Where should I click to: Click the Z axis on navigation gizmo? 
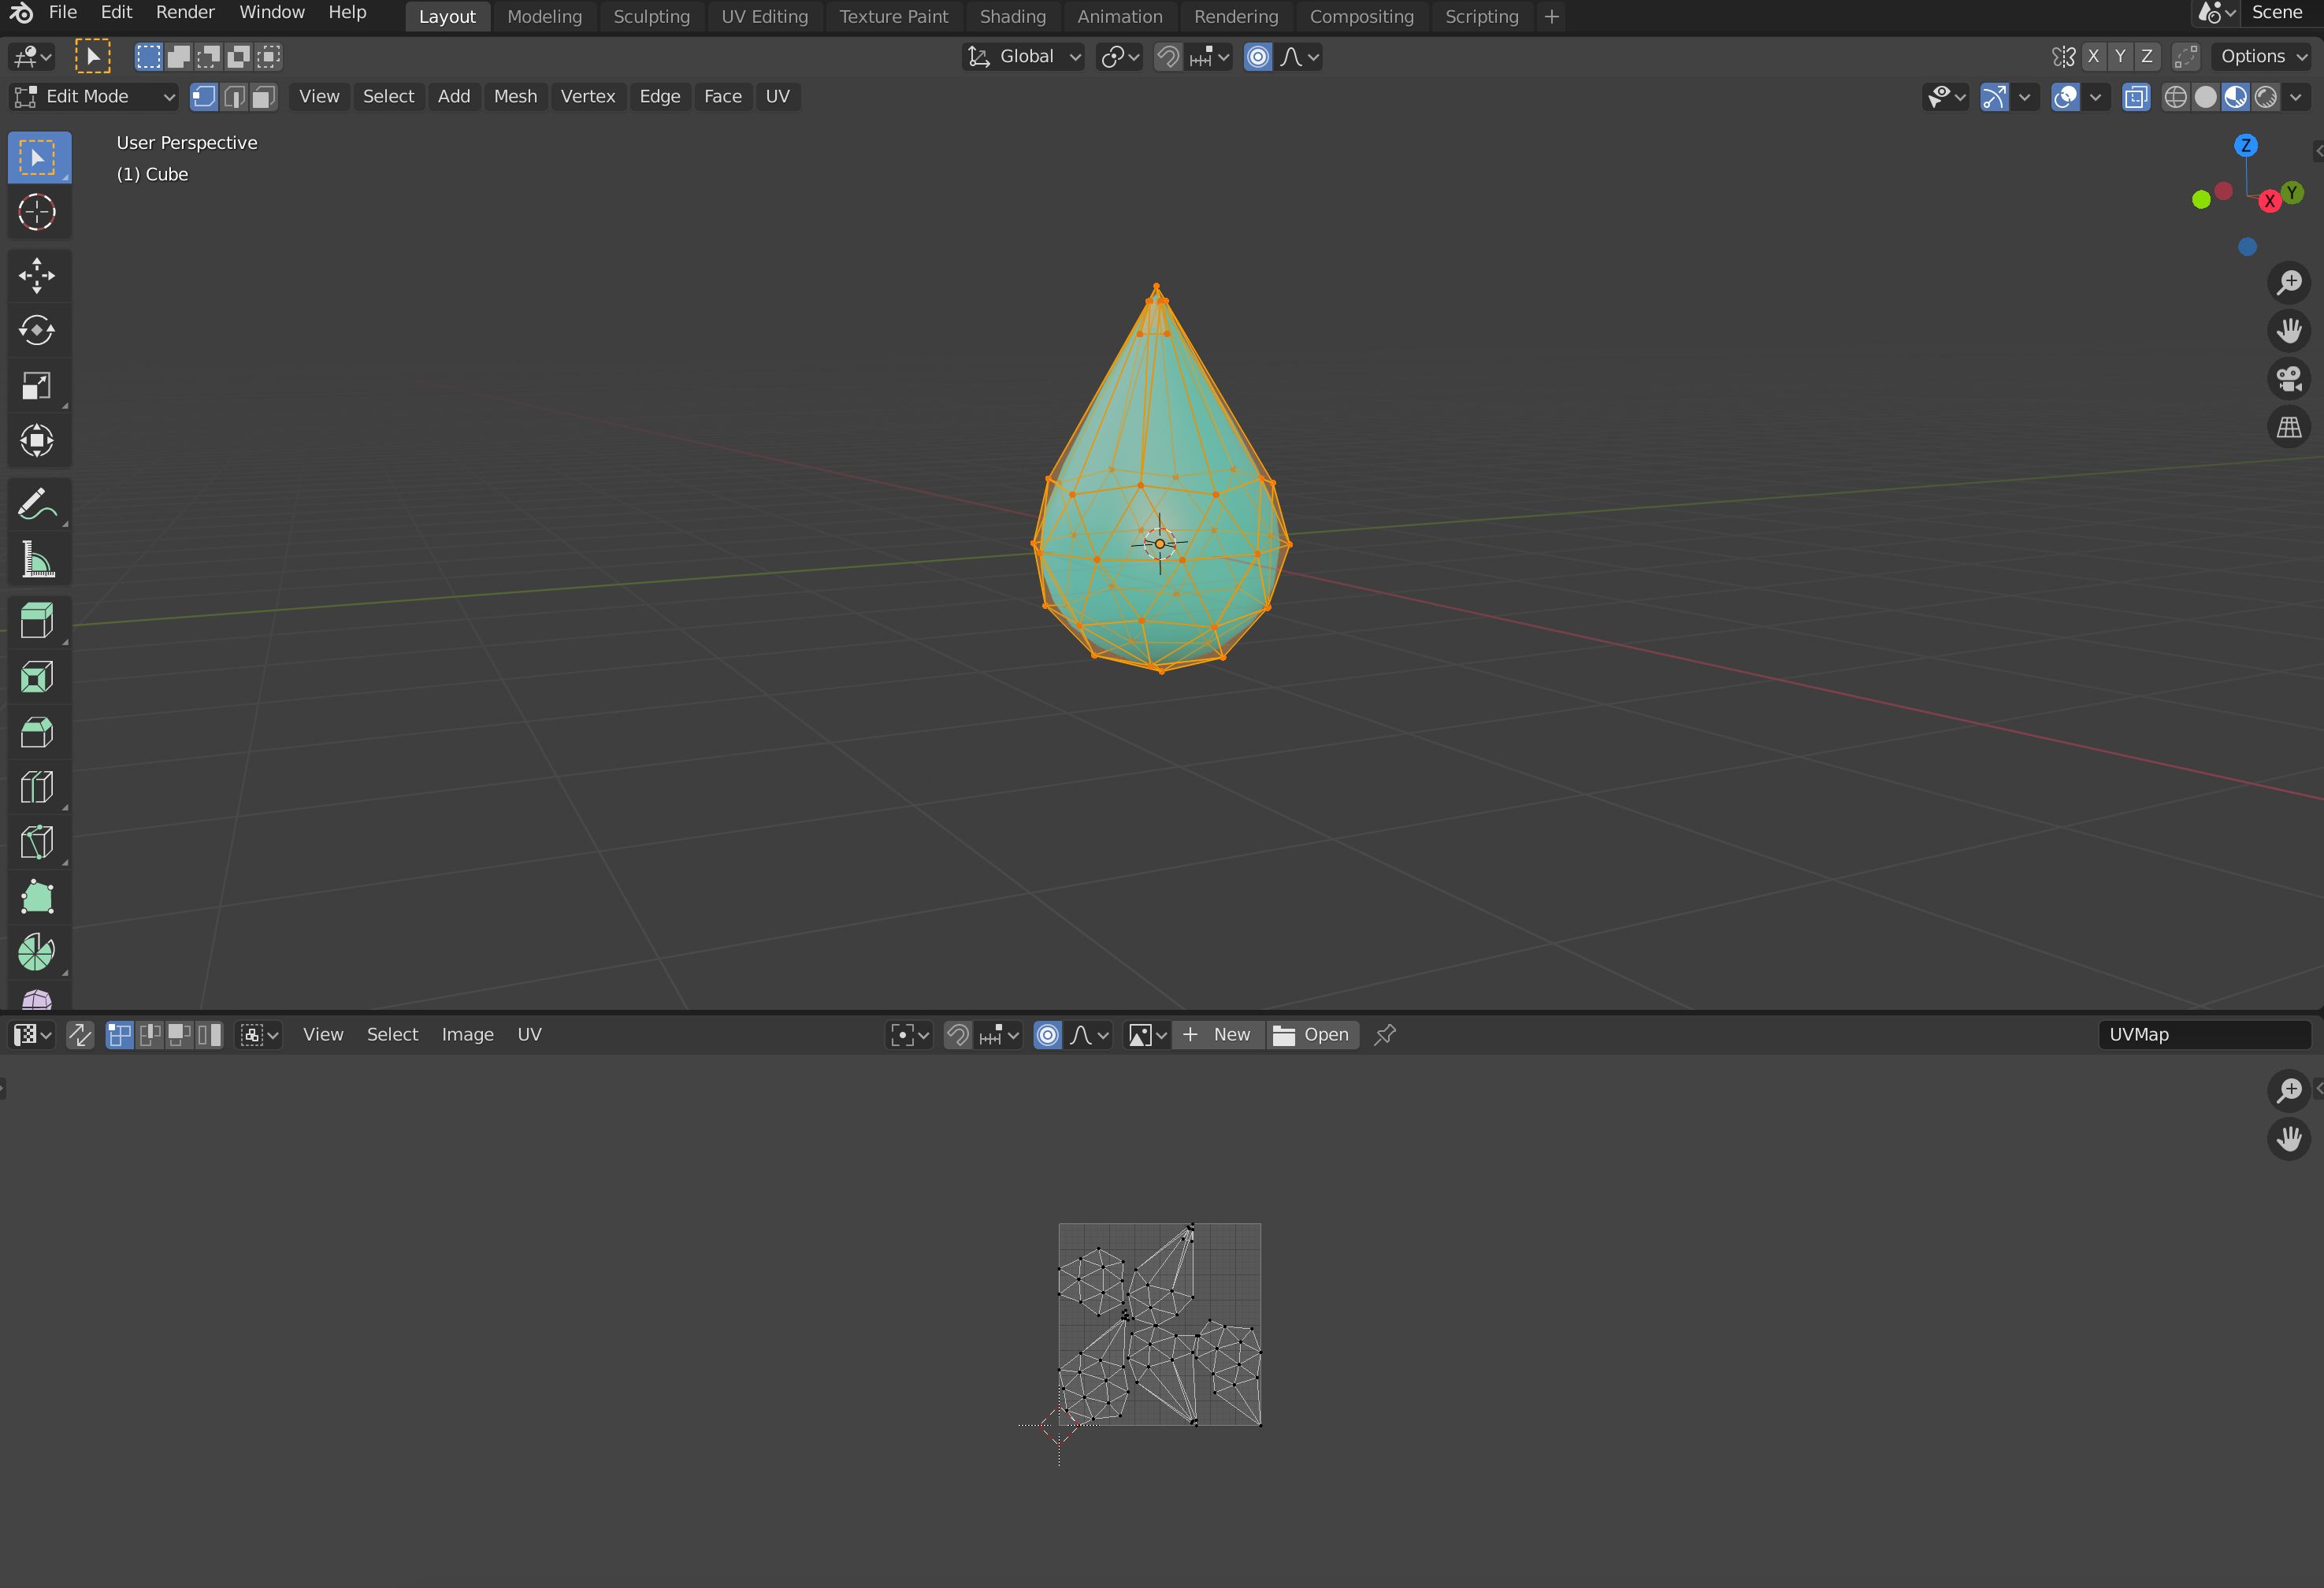[x=2246, y=145]
